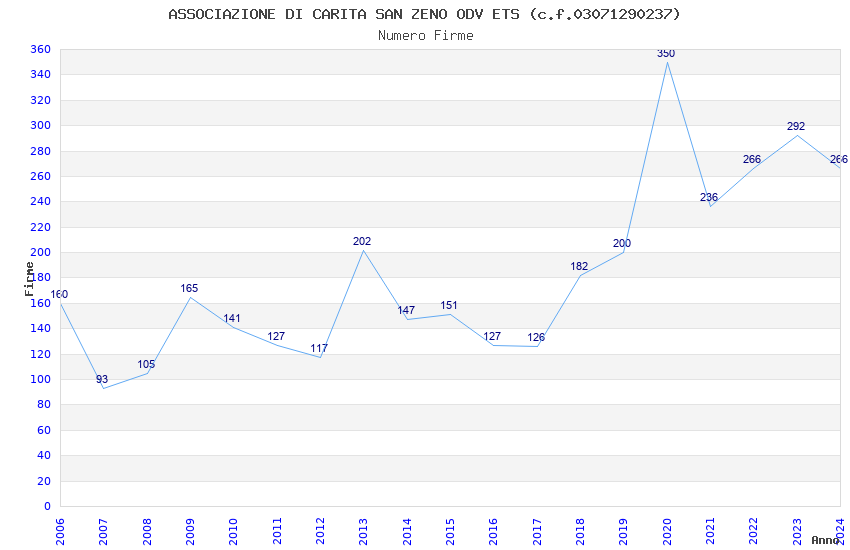The image size is (850, 550).
Task: Select the 350 data label at the 2020 peak
Action: [x=666, y=53]
